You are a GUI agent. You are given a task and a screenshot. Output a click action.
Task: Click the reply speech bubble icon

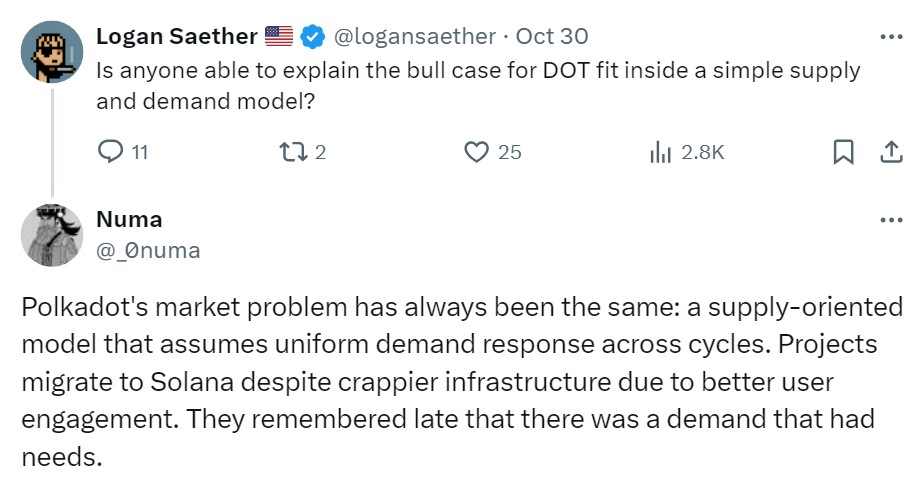coord(109,153)
